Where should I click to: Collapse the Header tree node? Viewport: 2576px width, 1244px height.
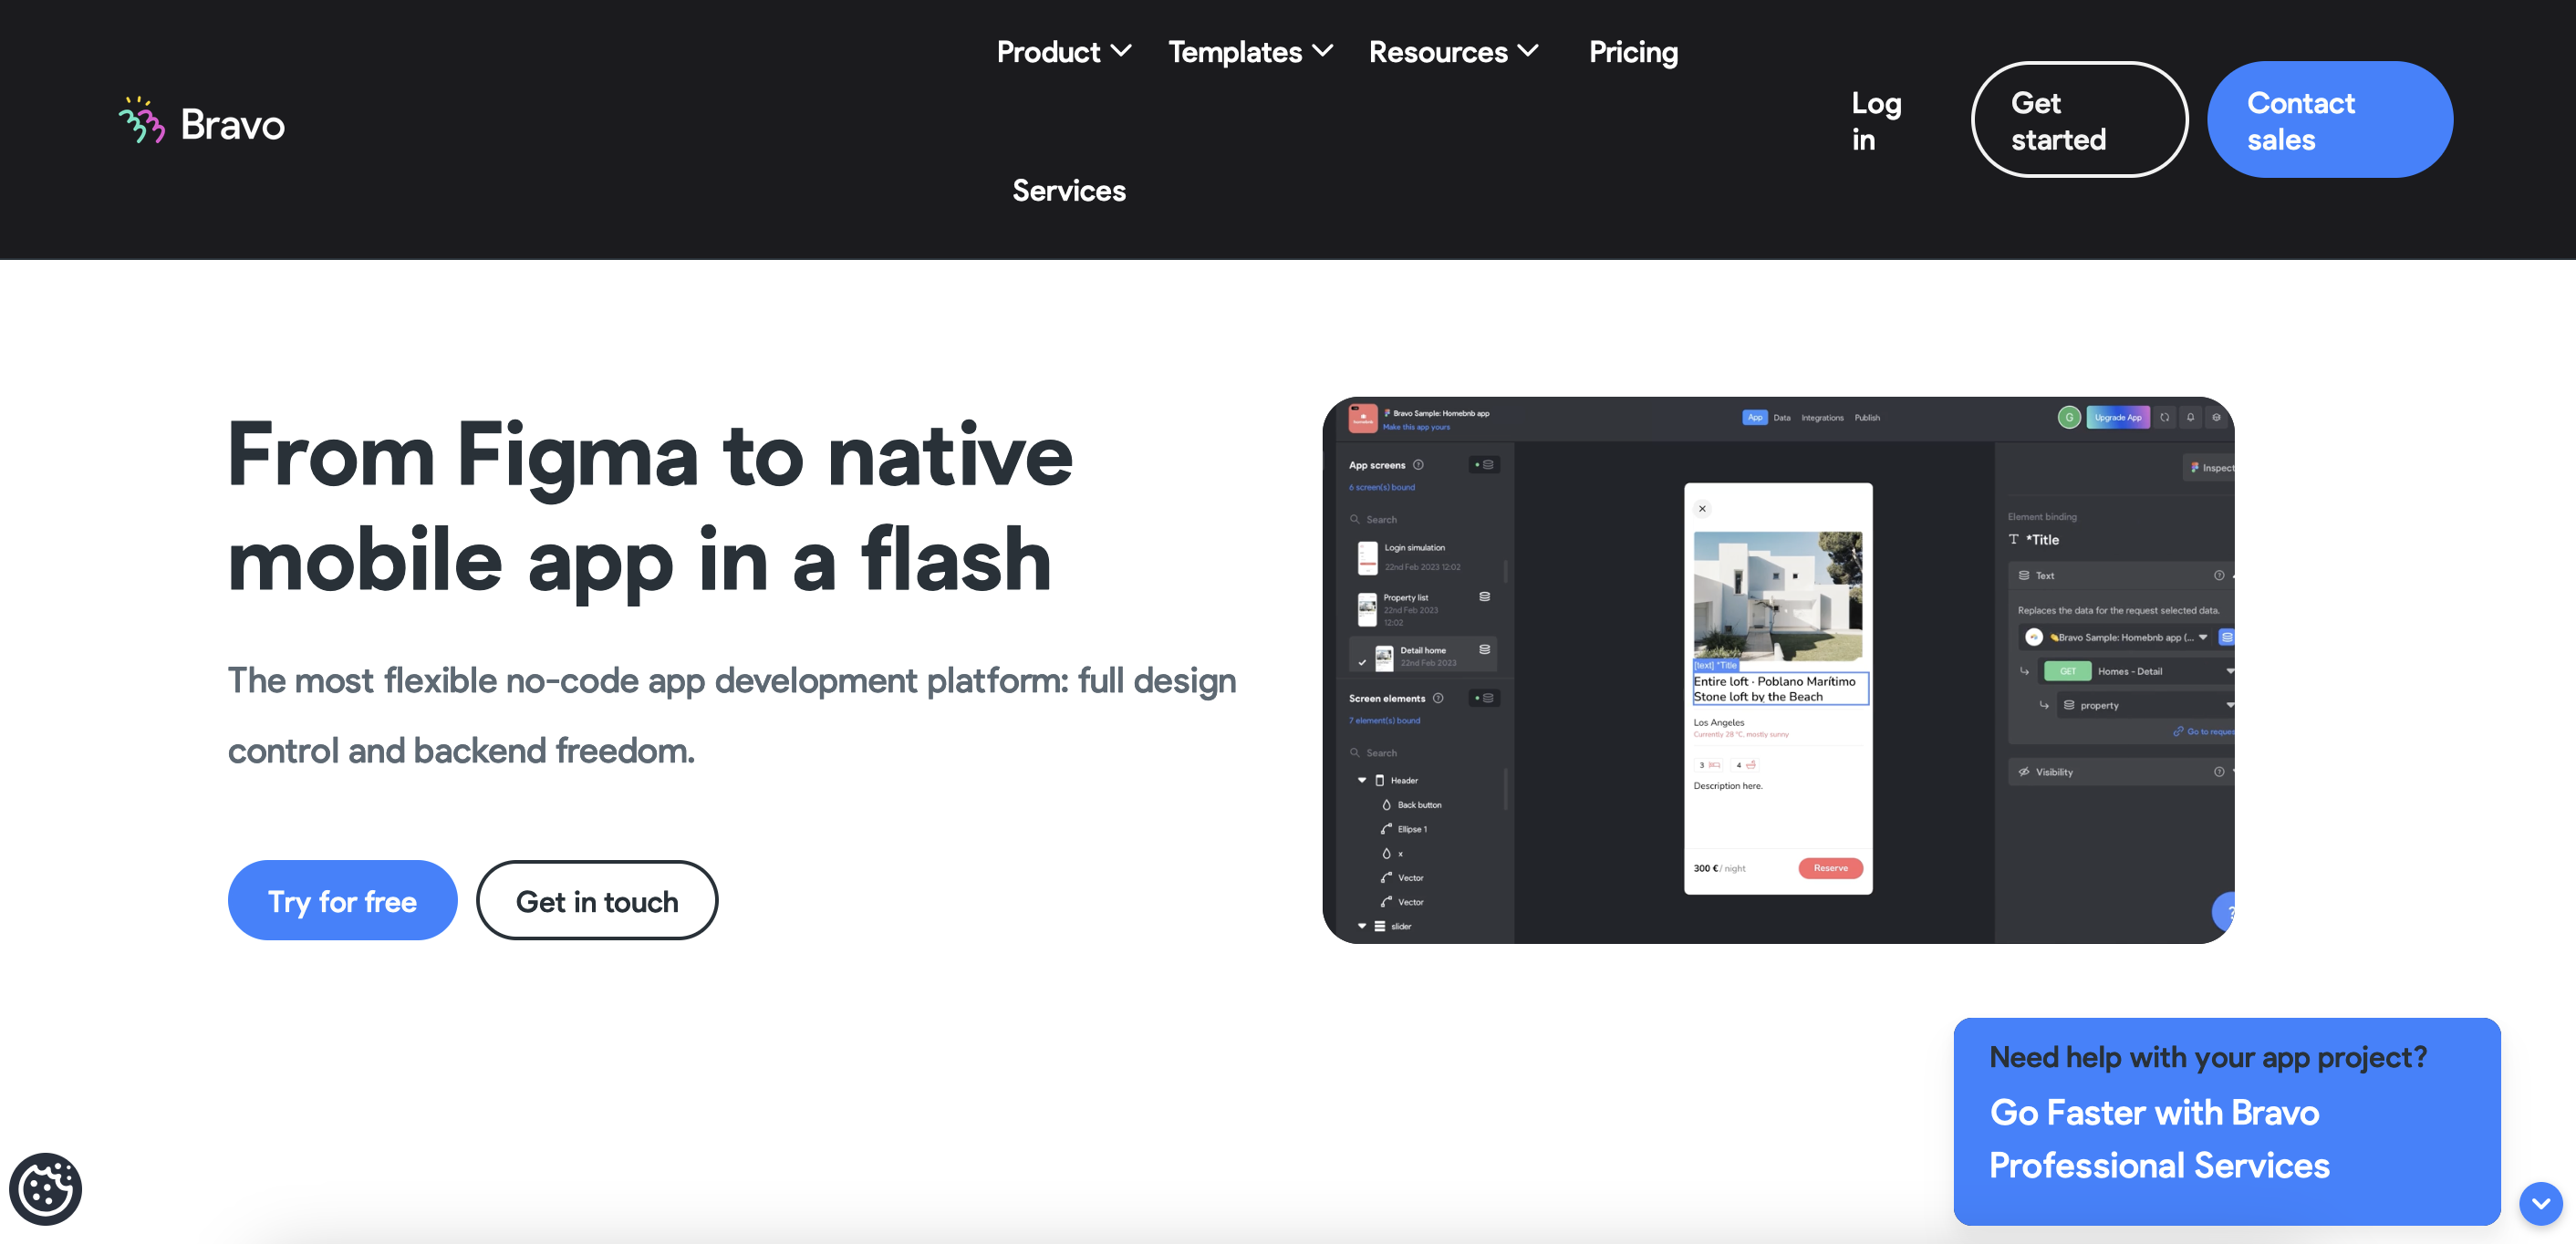[1362, 780]
